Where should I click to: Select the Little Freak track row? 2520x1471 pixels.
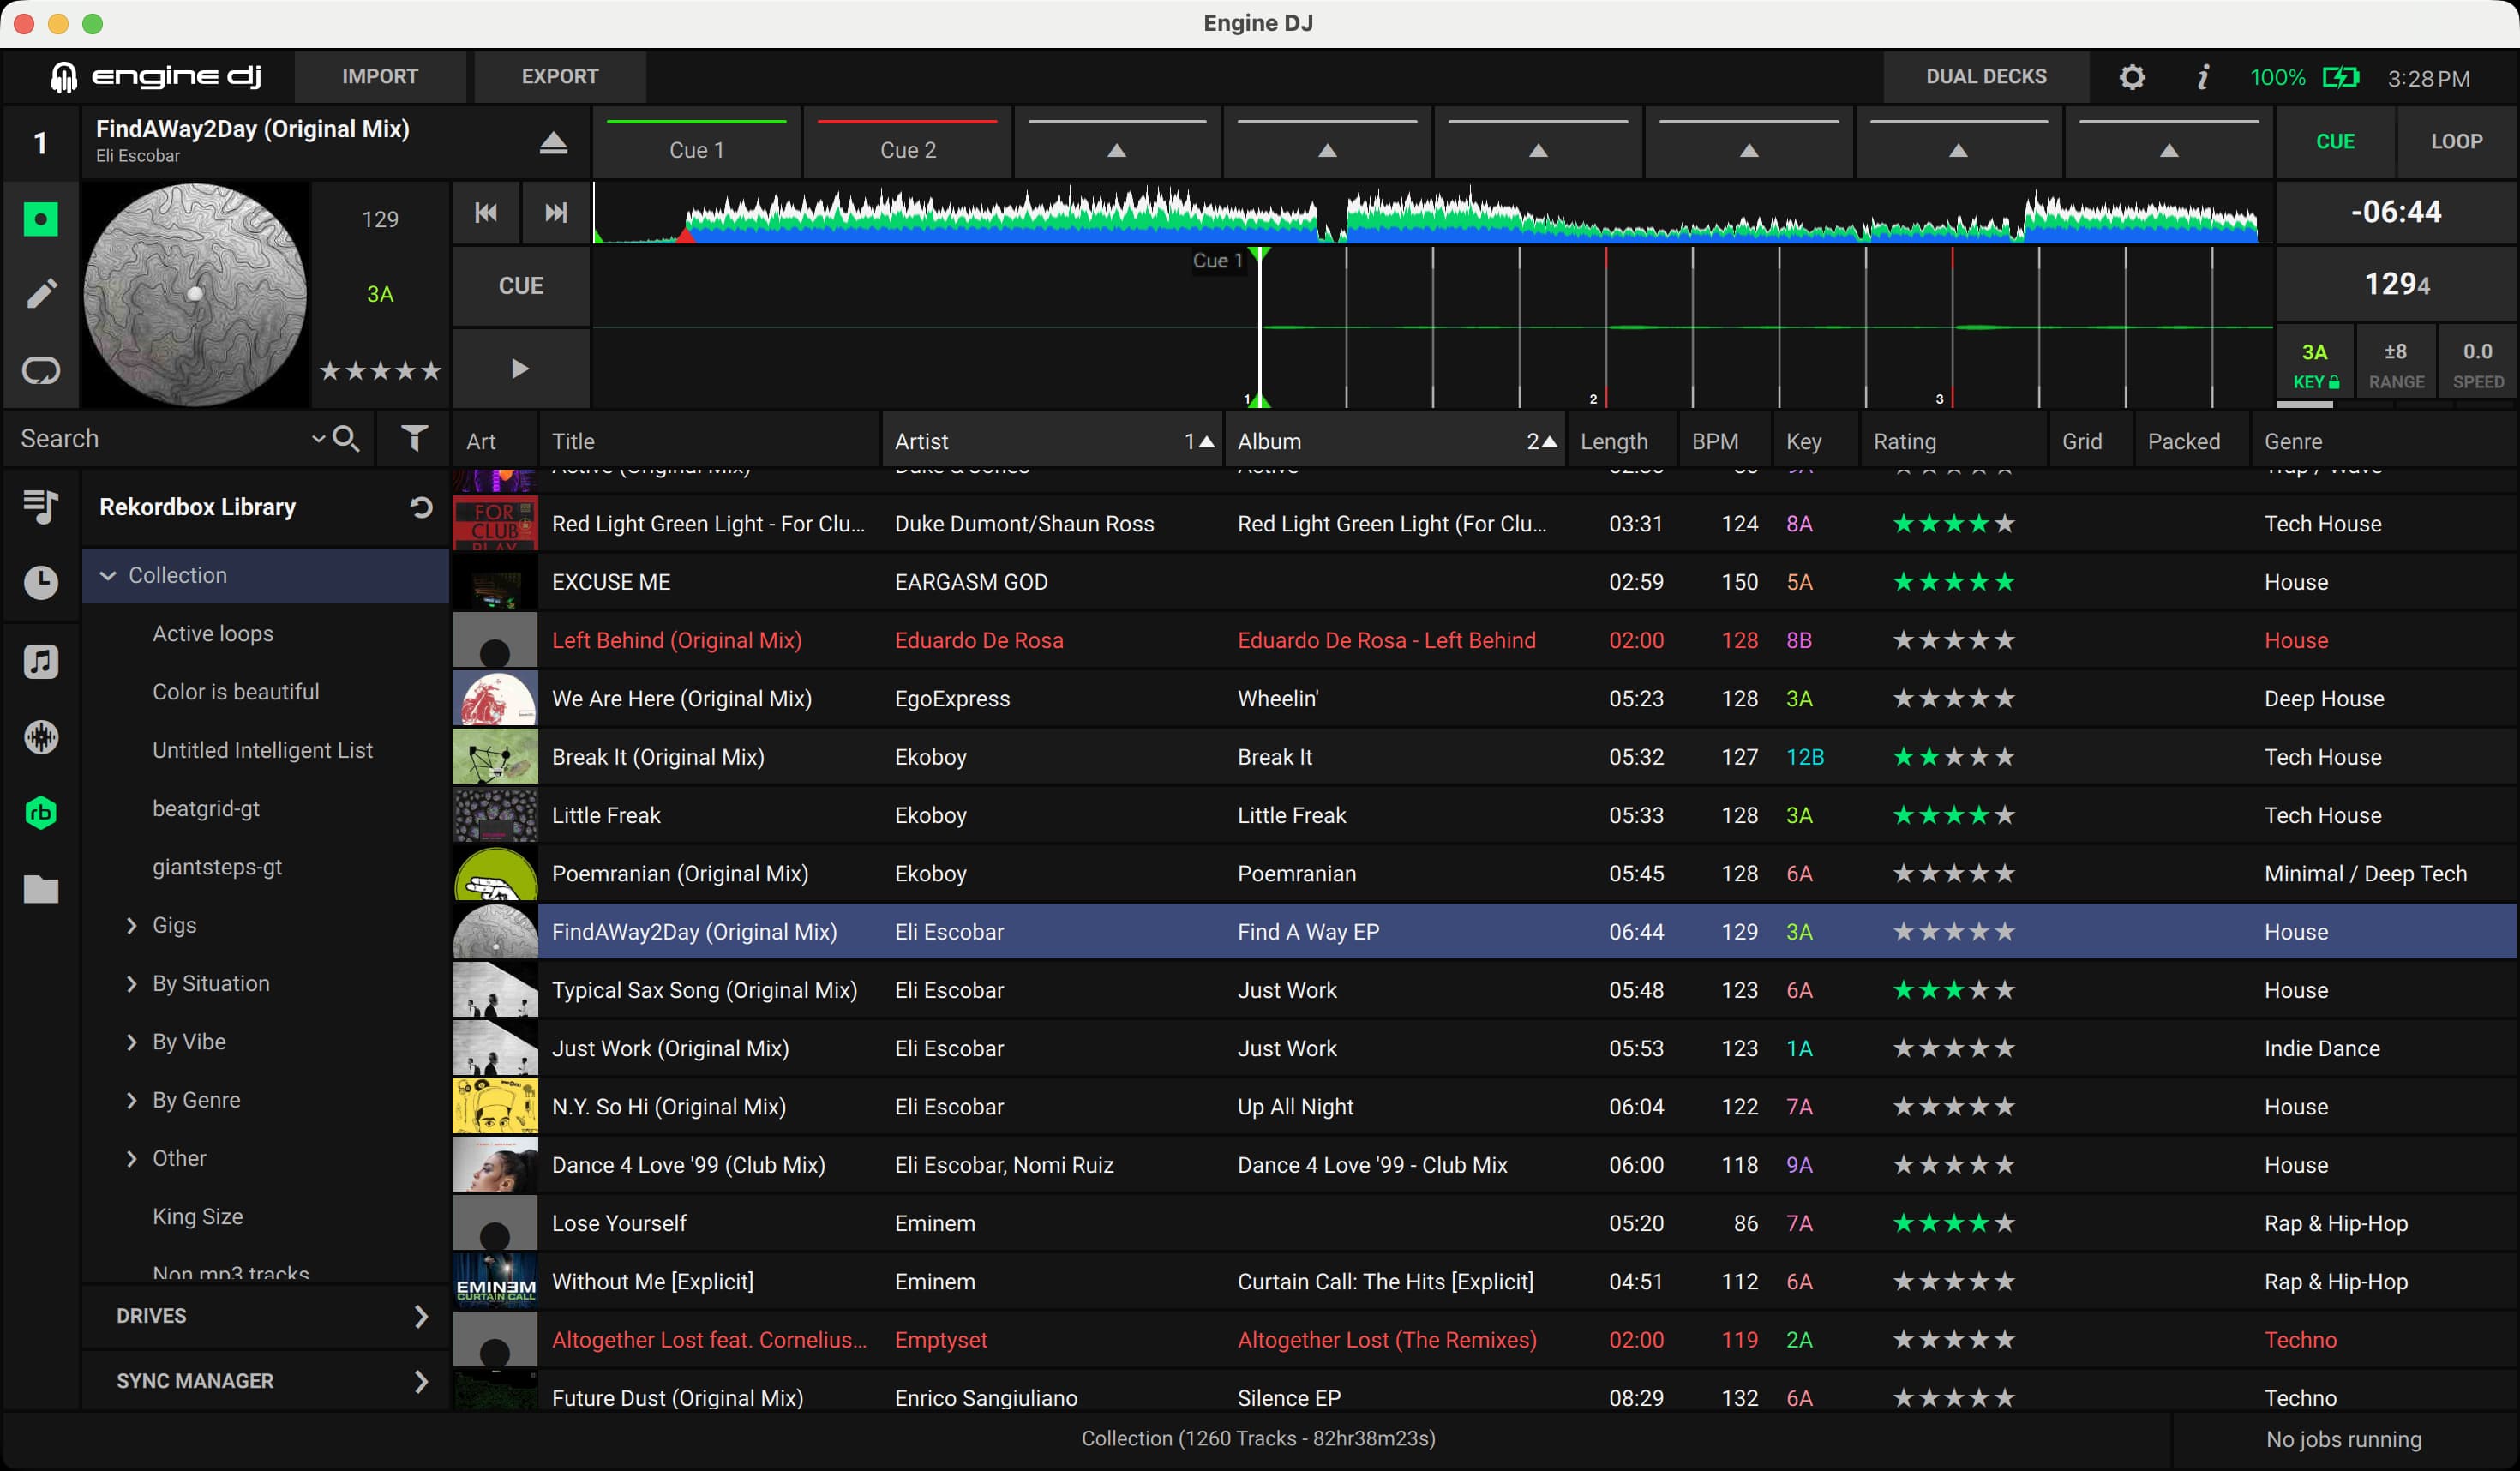pyautogui.click(x=1484, y=816)
